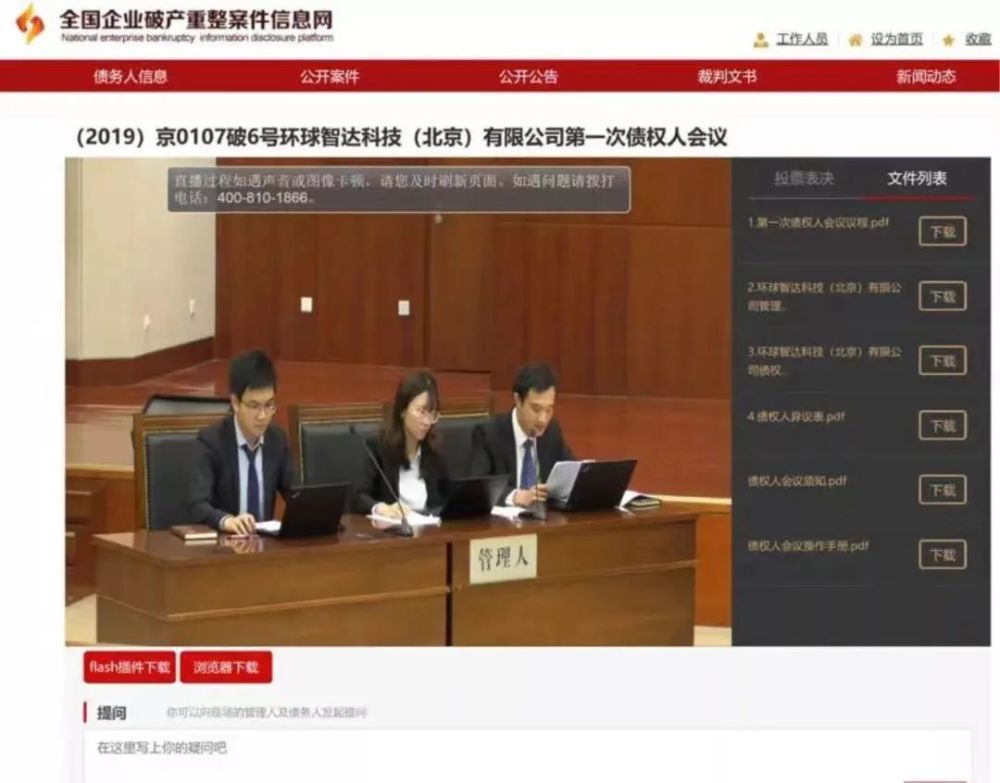Click the live video stream of the meeting
The width and height of the screenshot is (1000, 783).
[398, 402]
